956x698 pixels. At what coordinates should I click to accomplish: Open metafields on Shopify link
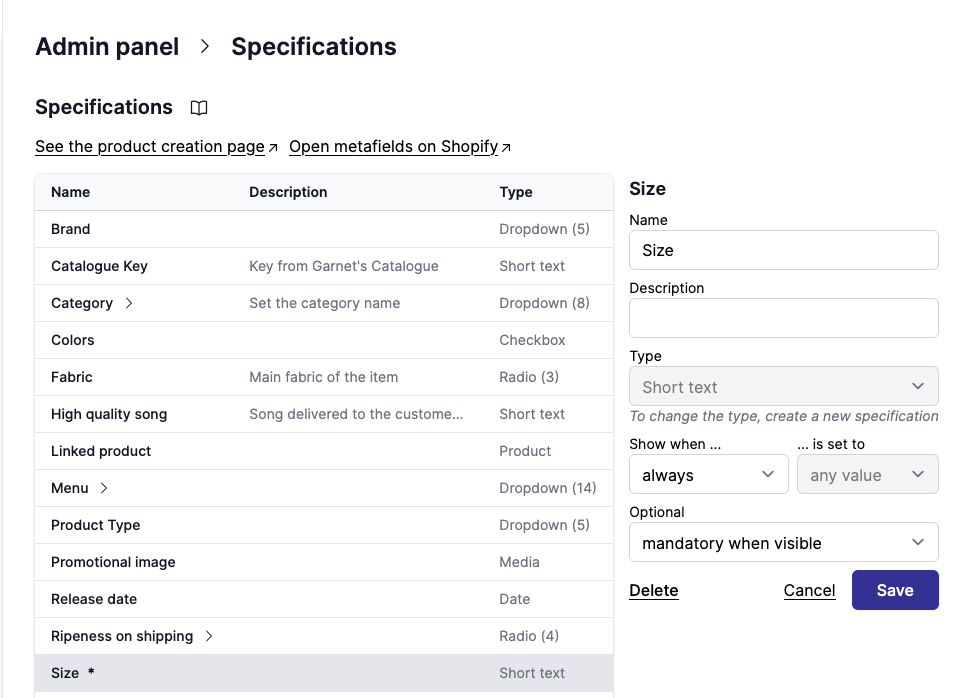coord(394,147)
